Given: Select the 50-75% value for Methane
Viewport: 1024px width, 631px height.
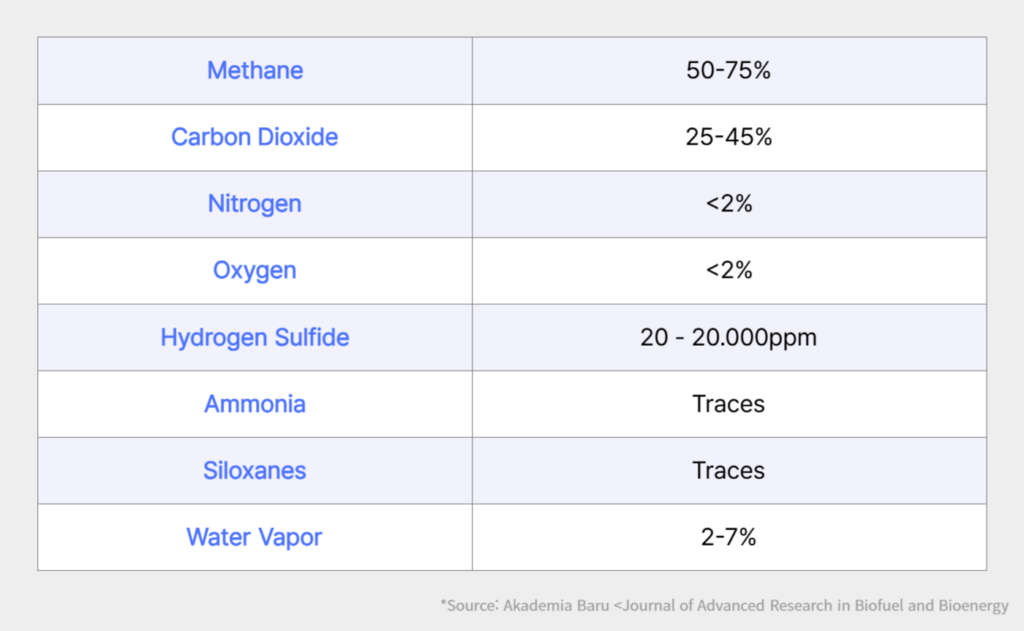Looking at the screenshot, I should pyautogui.click(x=728, y=71).
